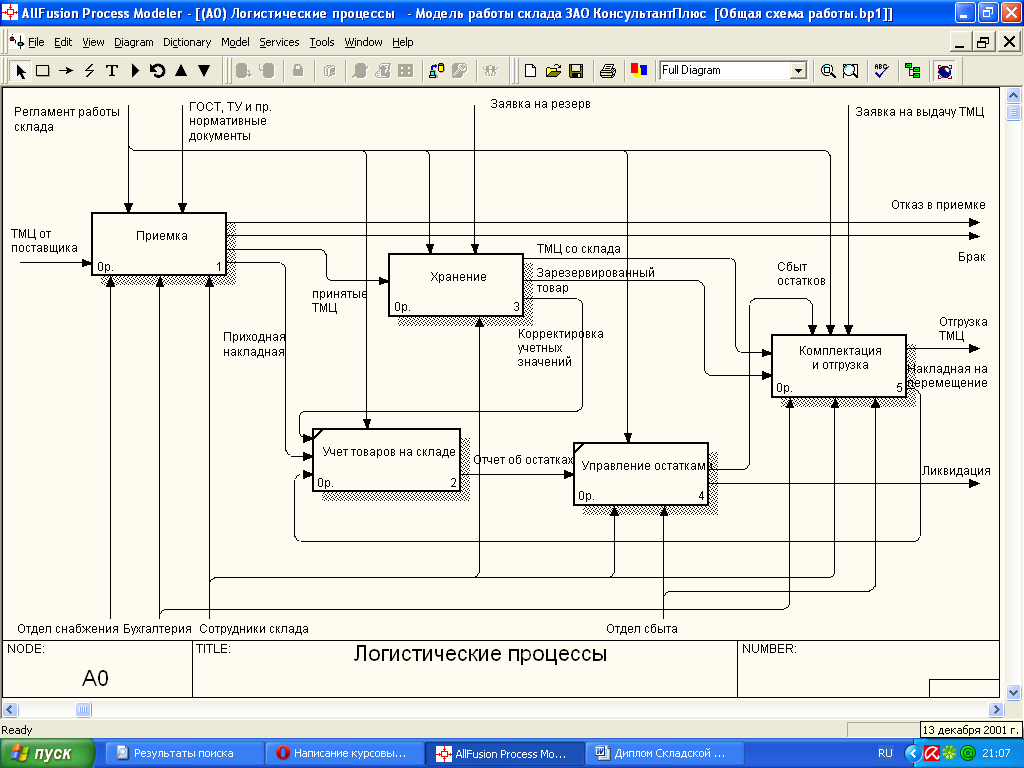Click the Логистические процессы diagram title
This screenshot has height=768, width=1024.
tap(480, 654)
